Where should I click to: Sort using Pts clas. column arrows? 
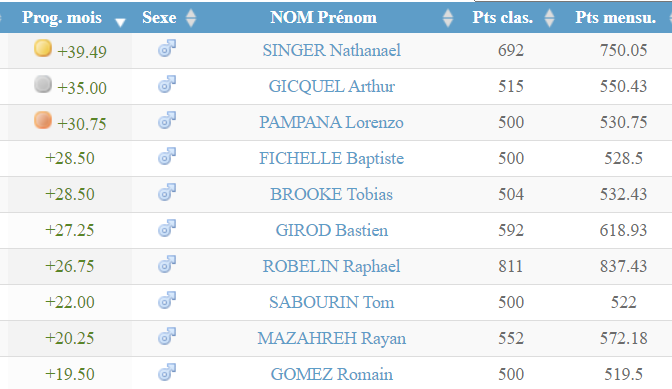tap(549, 18)
